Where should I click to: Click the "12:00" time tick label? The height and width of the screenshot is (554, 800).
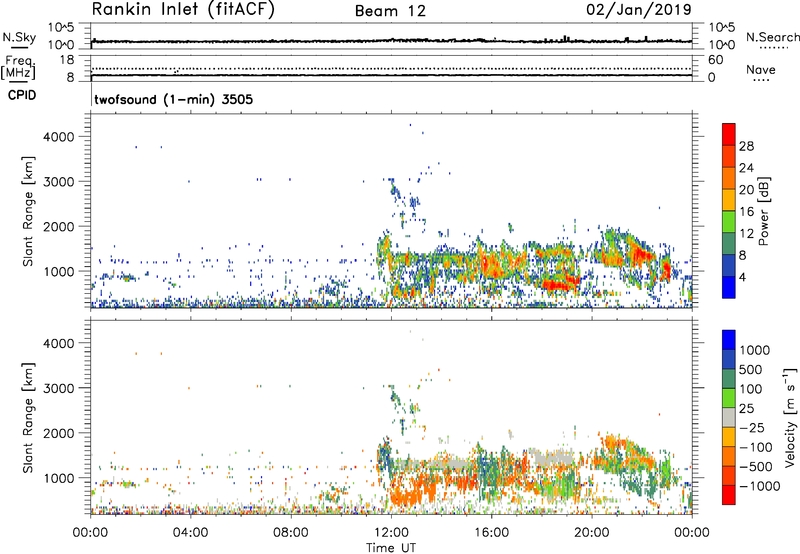tap(391, 533)
